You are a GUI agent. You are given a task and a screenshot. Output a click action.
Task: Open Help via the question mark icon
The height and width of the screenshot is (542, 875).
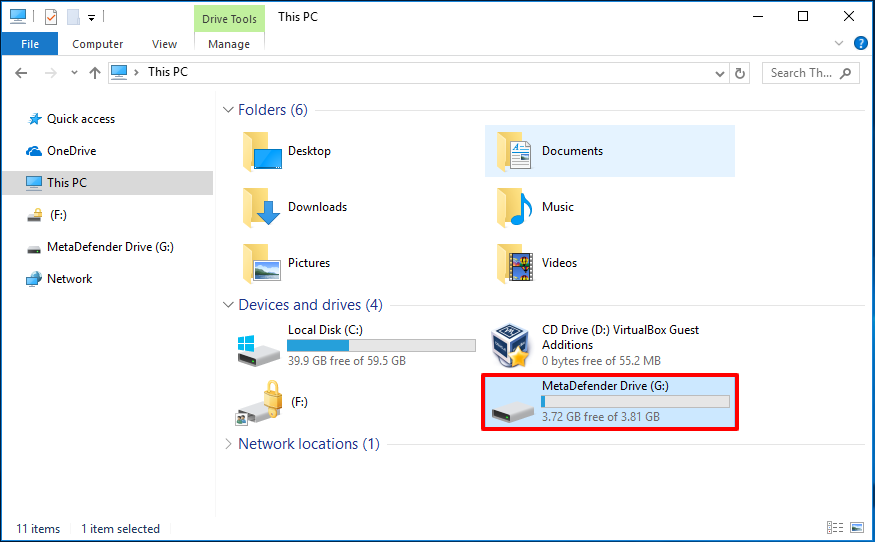pos(860,43)
